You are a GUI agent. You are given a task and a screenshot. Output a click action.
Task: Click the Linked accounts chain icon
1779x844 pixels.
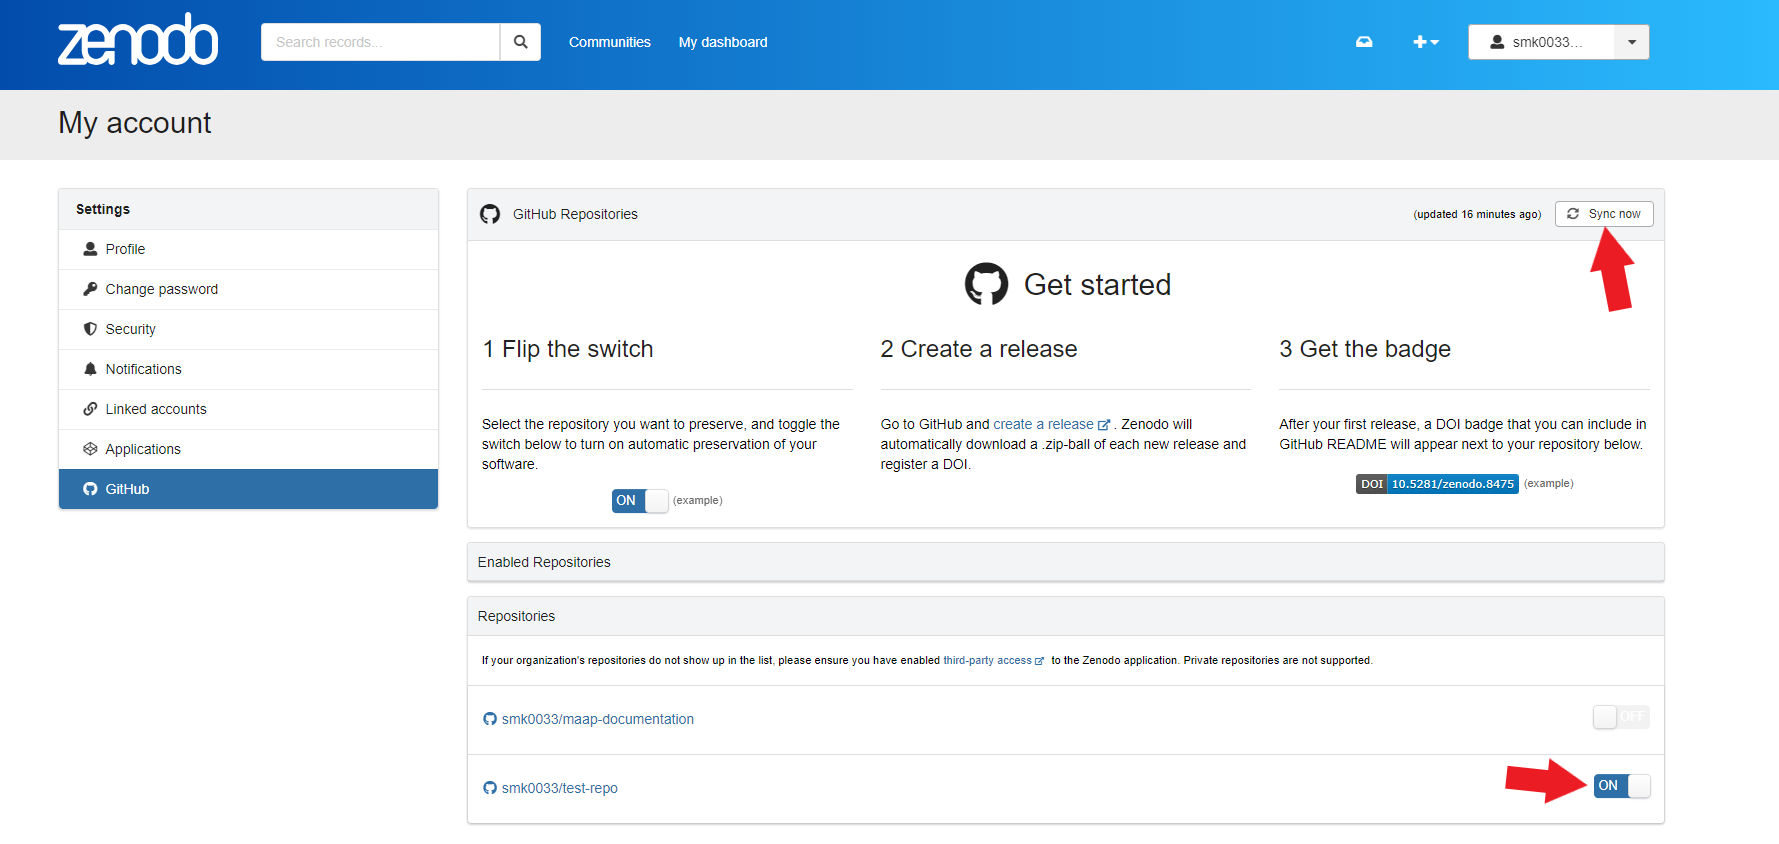point(90,409)
